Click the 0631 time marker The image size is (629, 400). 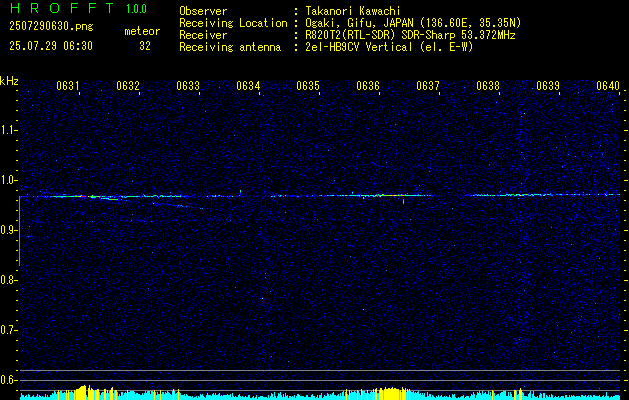pos(68,86)
